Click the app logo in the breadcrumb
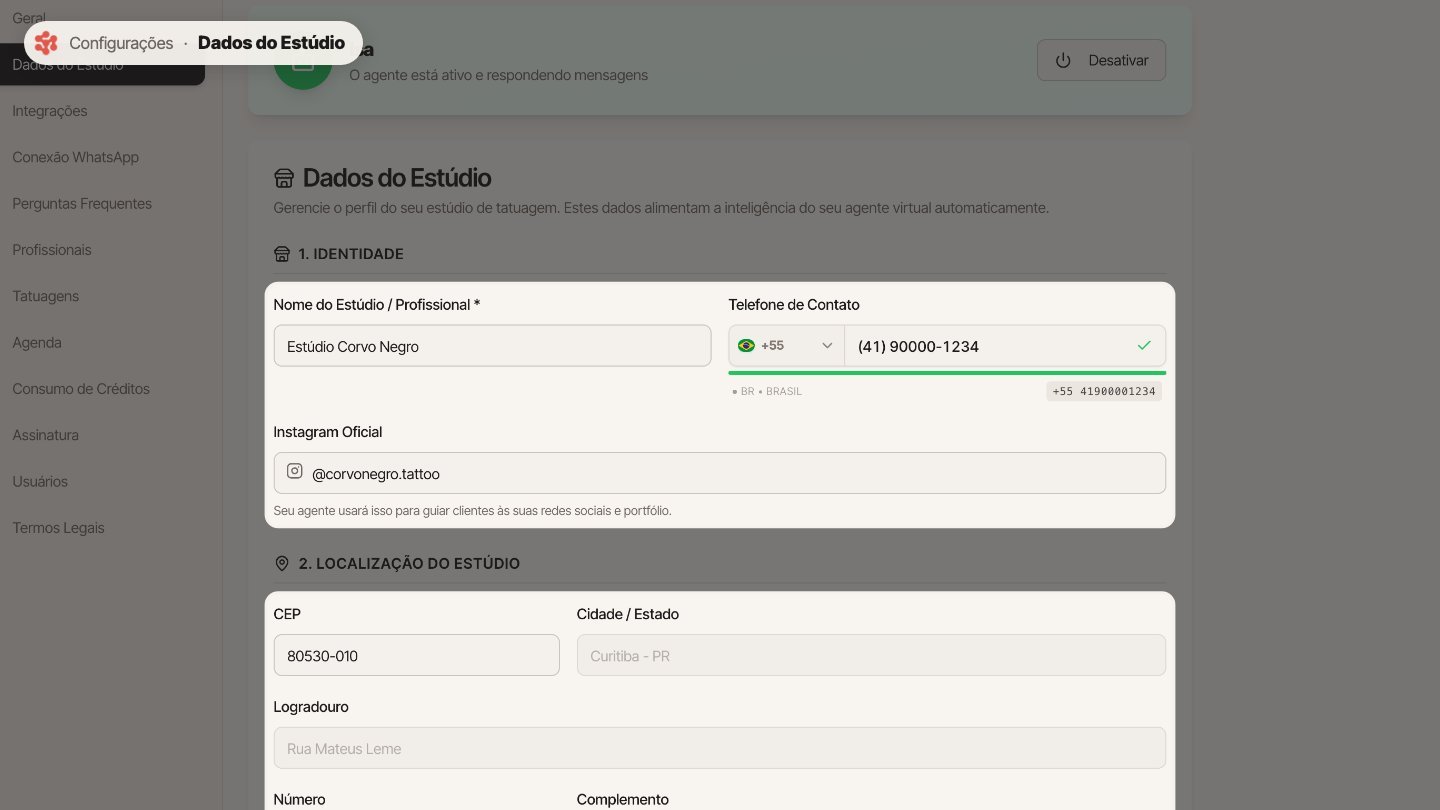 (x=46, y=43)
